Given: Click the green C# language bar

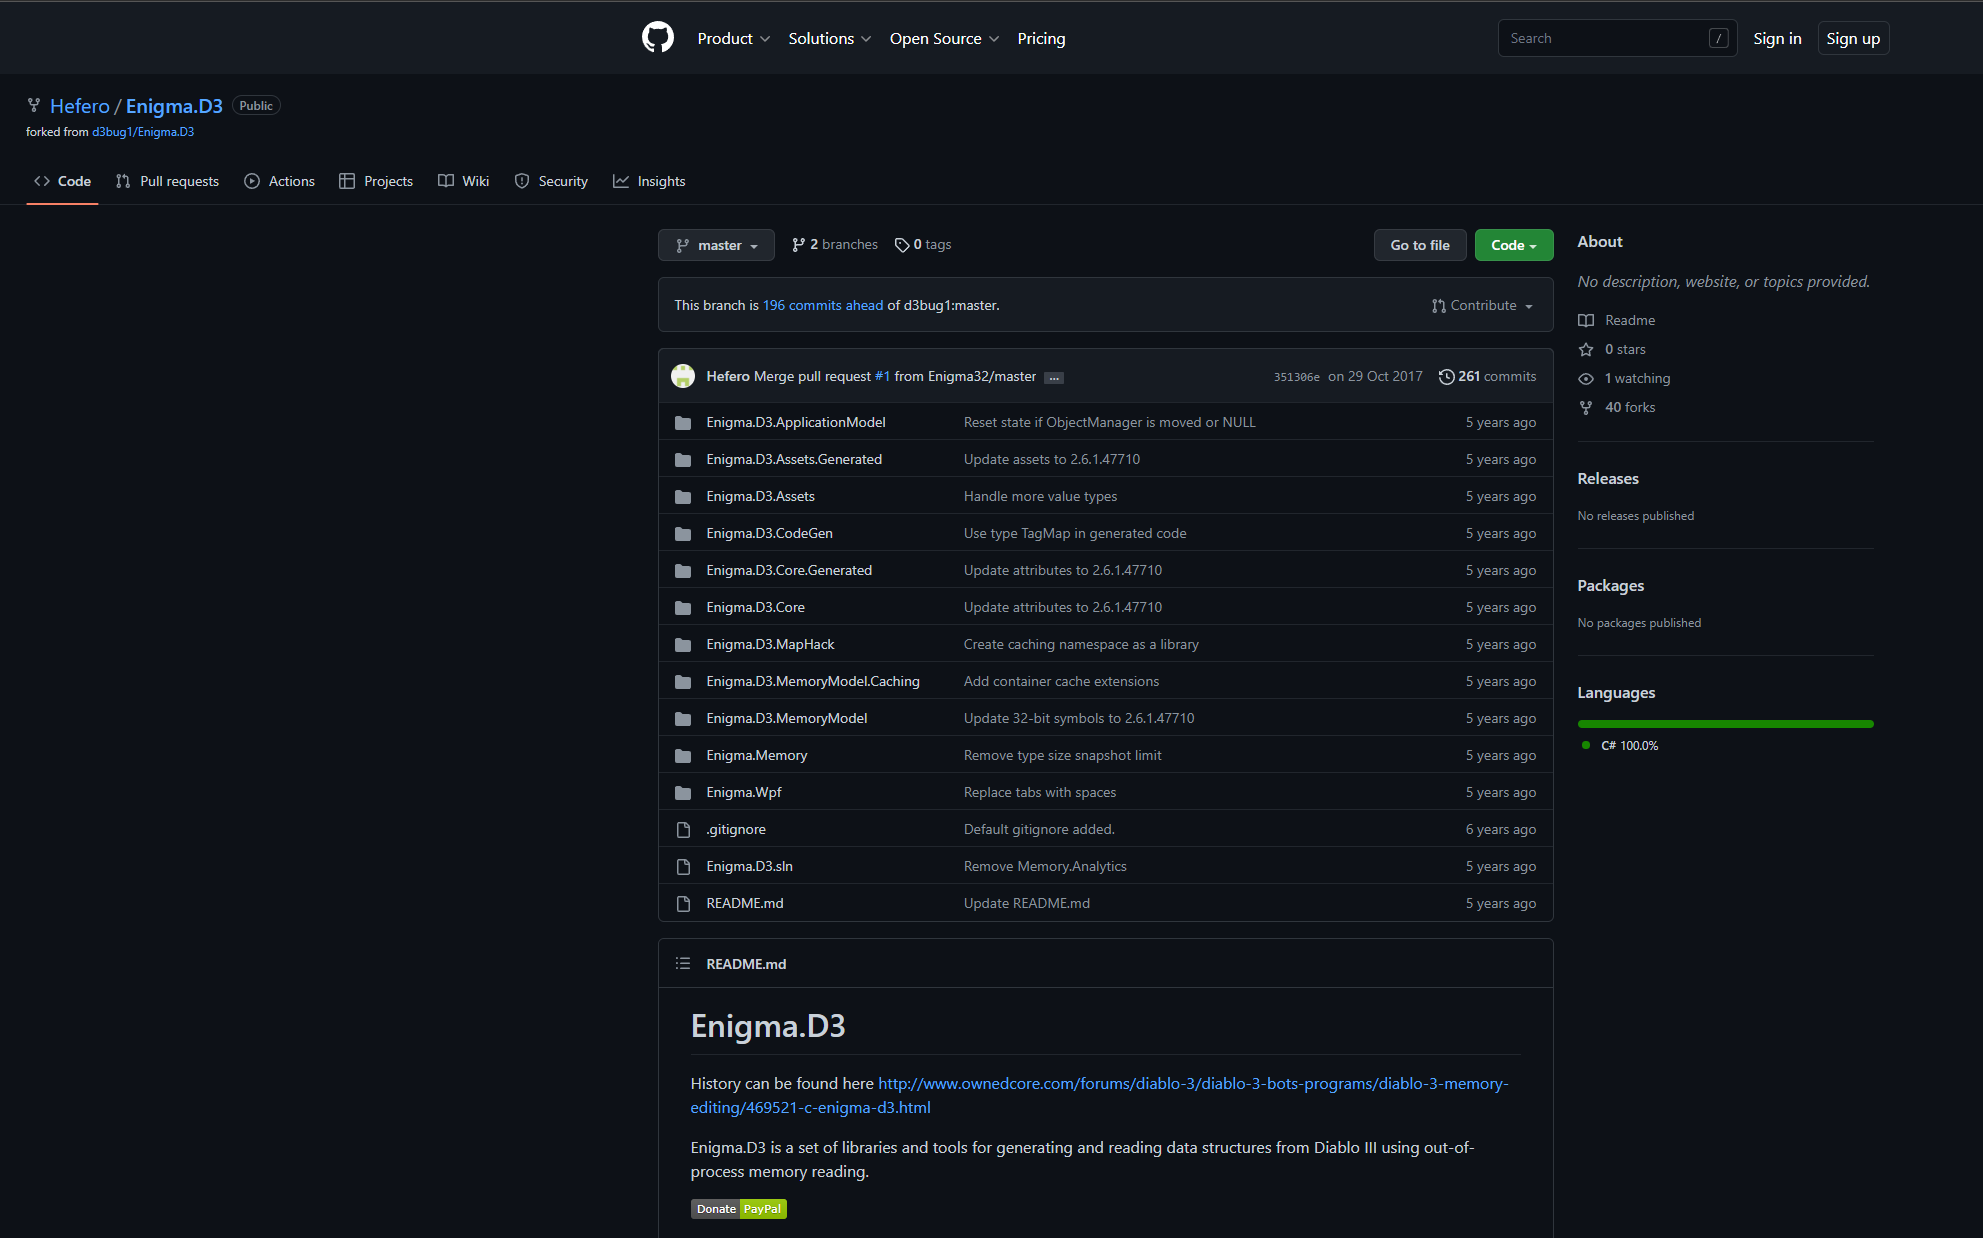Looking at the screenshot, I should click(x=1725, y=724).
